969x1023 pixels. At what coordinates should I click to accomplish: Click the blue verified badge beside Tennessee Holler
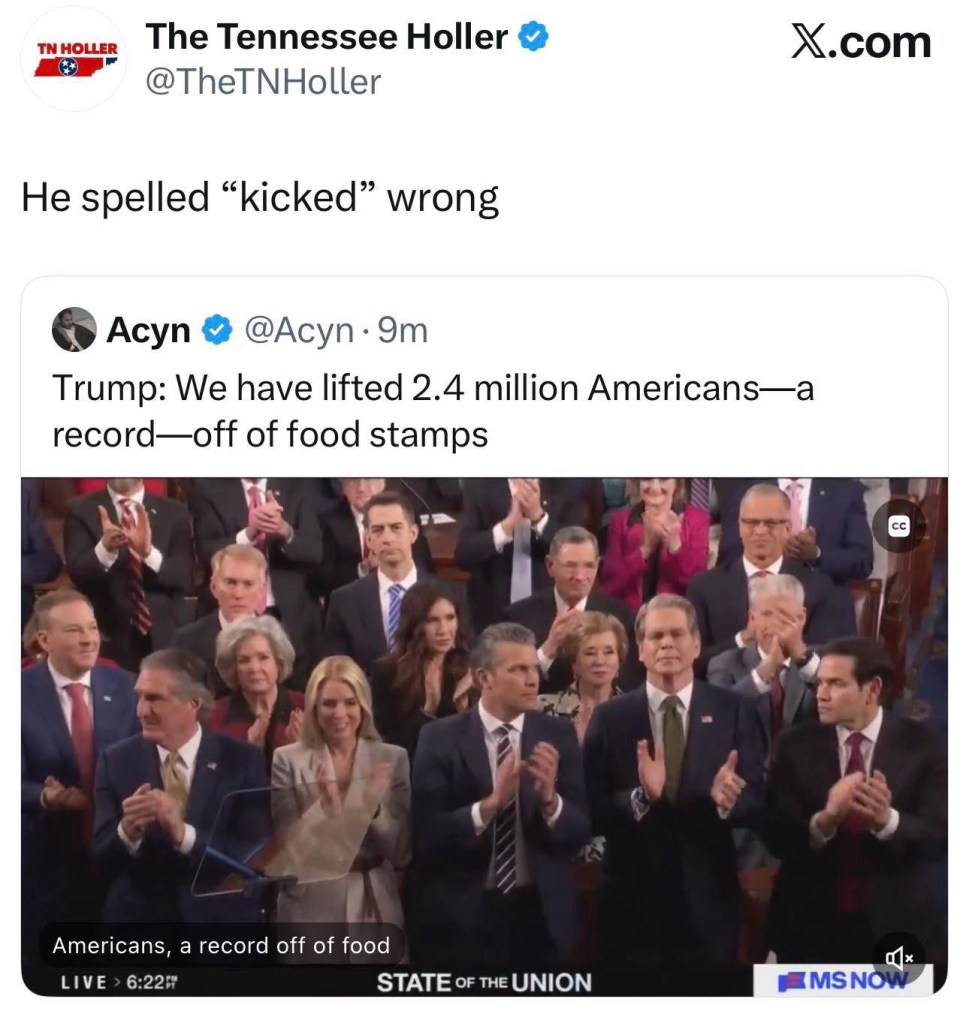[x=534, y=38]
